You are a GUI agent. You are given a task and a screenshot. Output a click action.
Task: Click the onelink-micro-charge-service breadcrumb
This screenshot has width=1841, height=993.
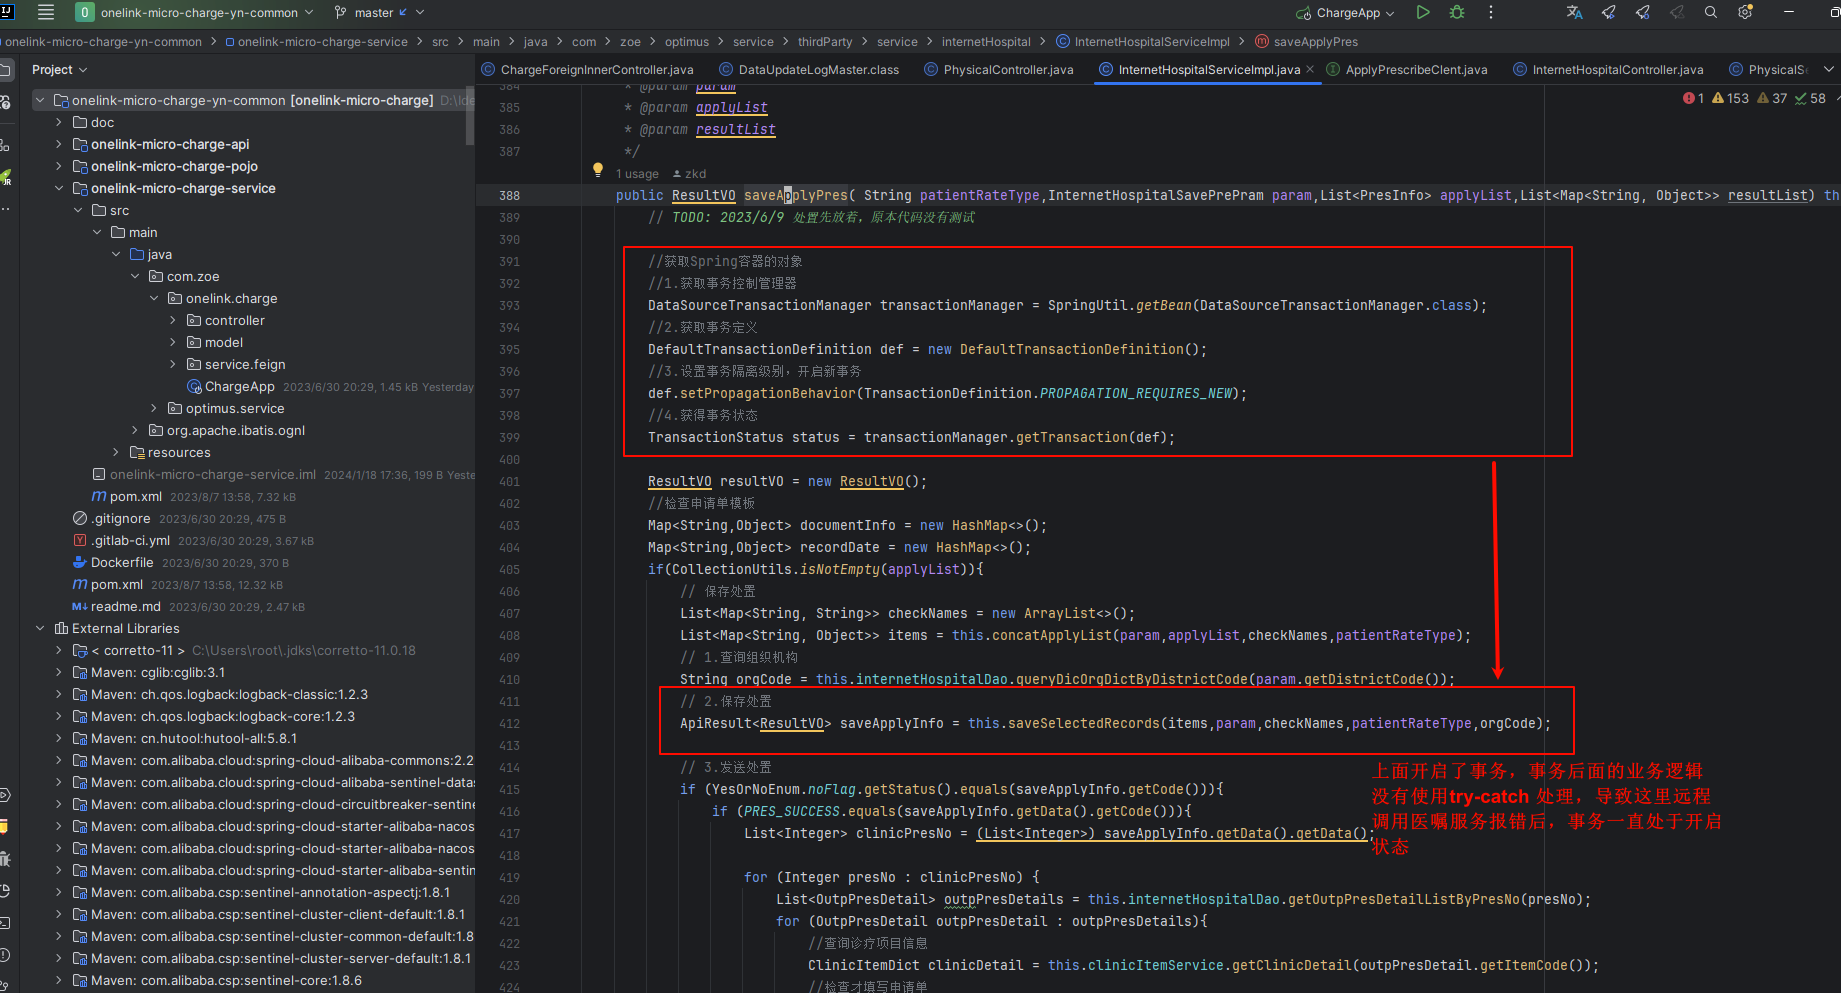pos(317,42)
